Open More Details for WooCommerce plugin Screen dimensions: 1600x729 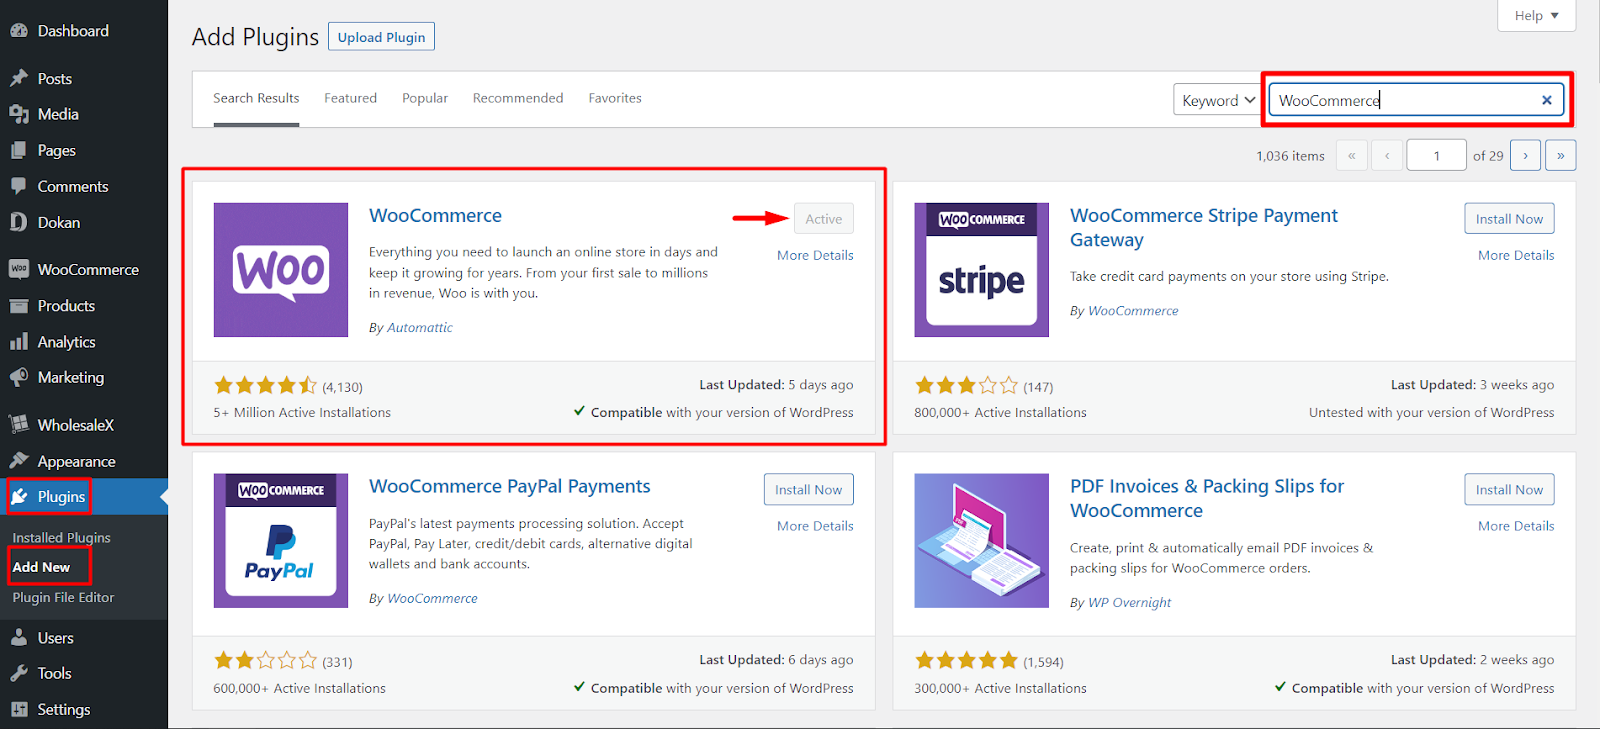click(815, 255)
